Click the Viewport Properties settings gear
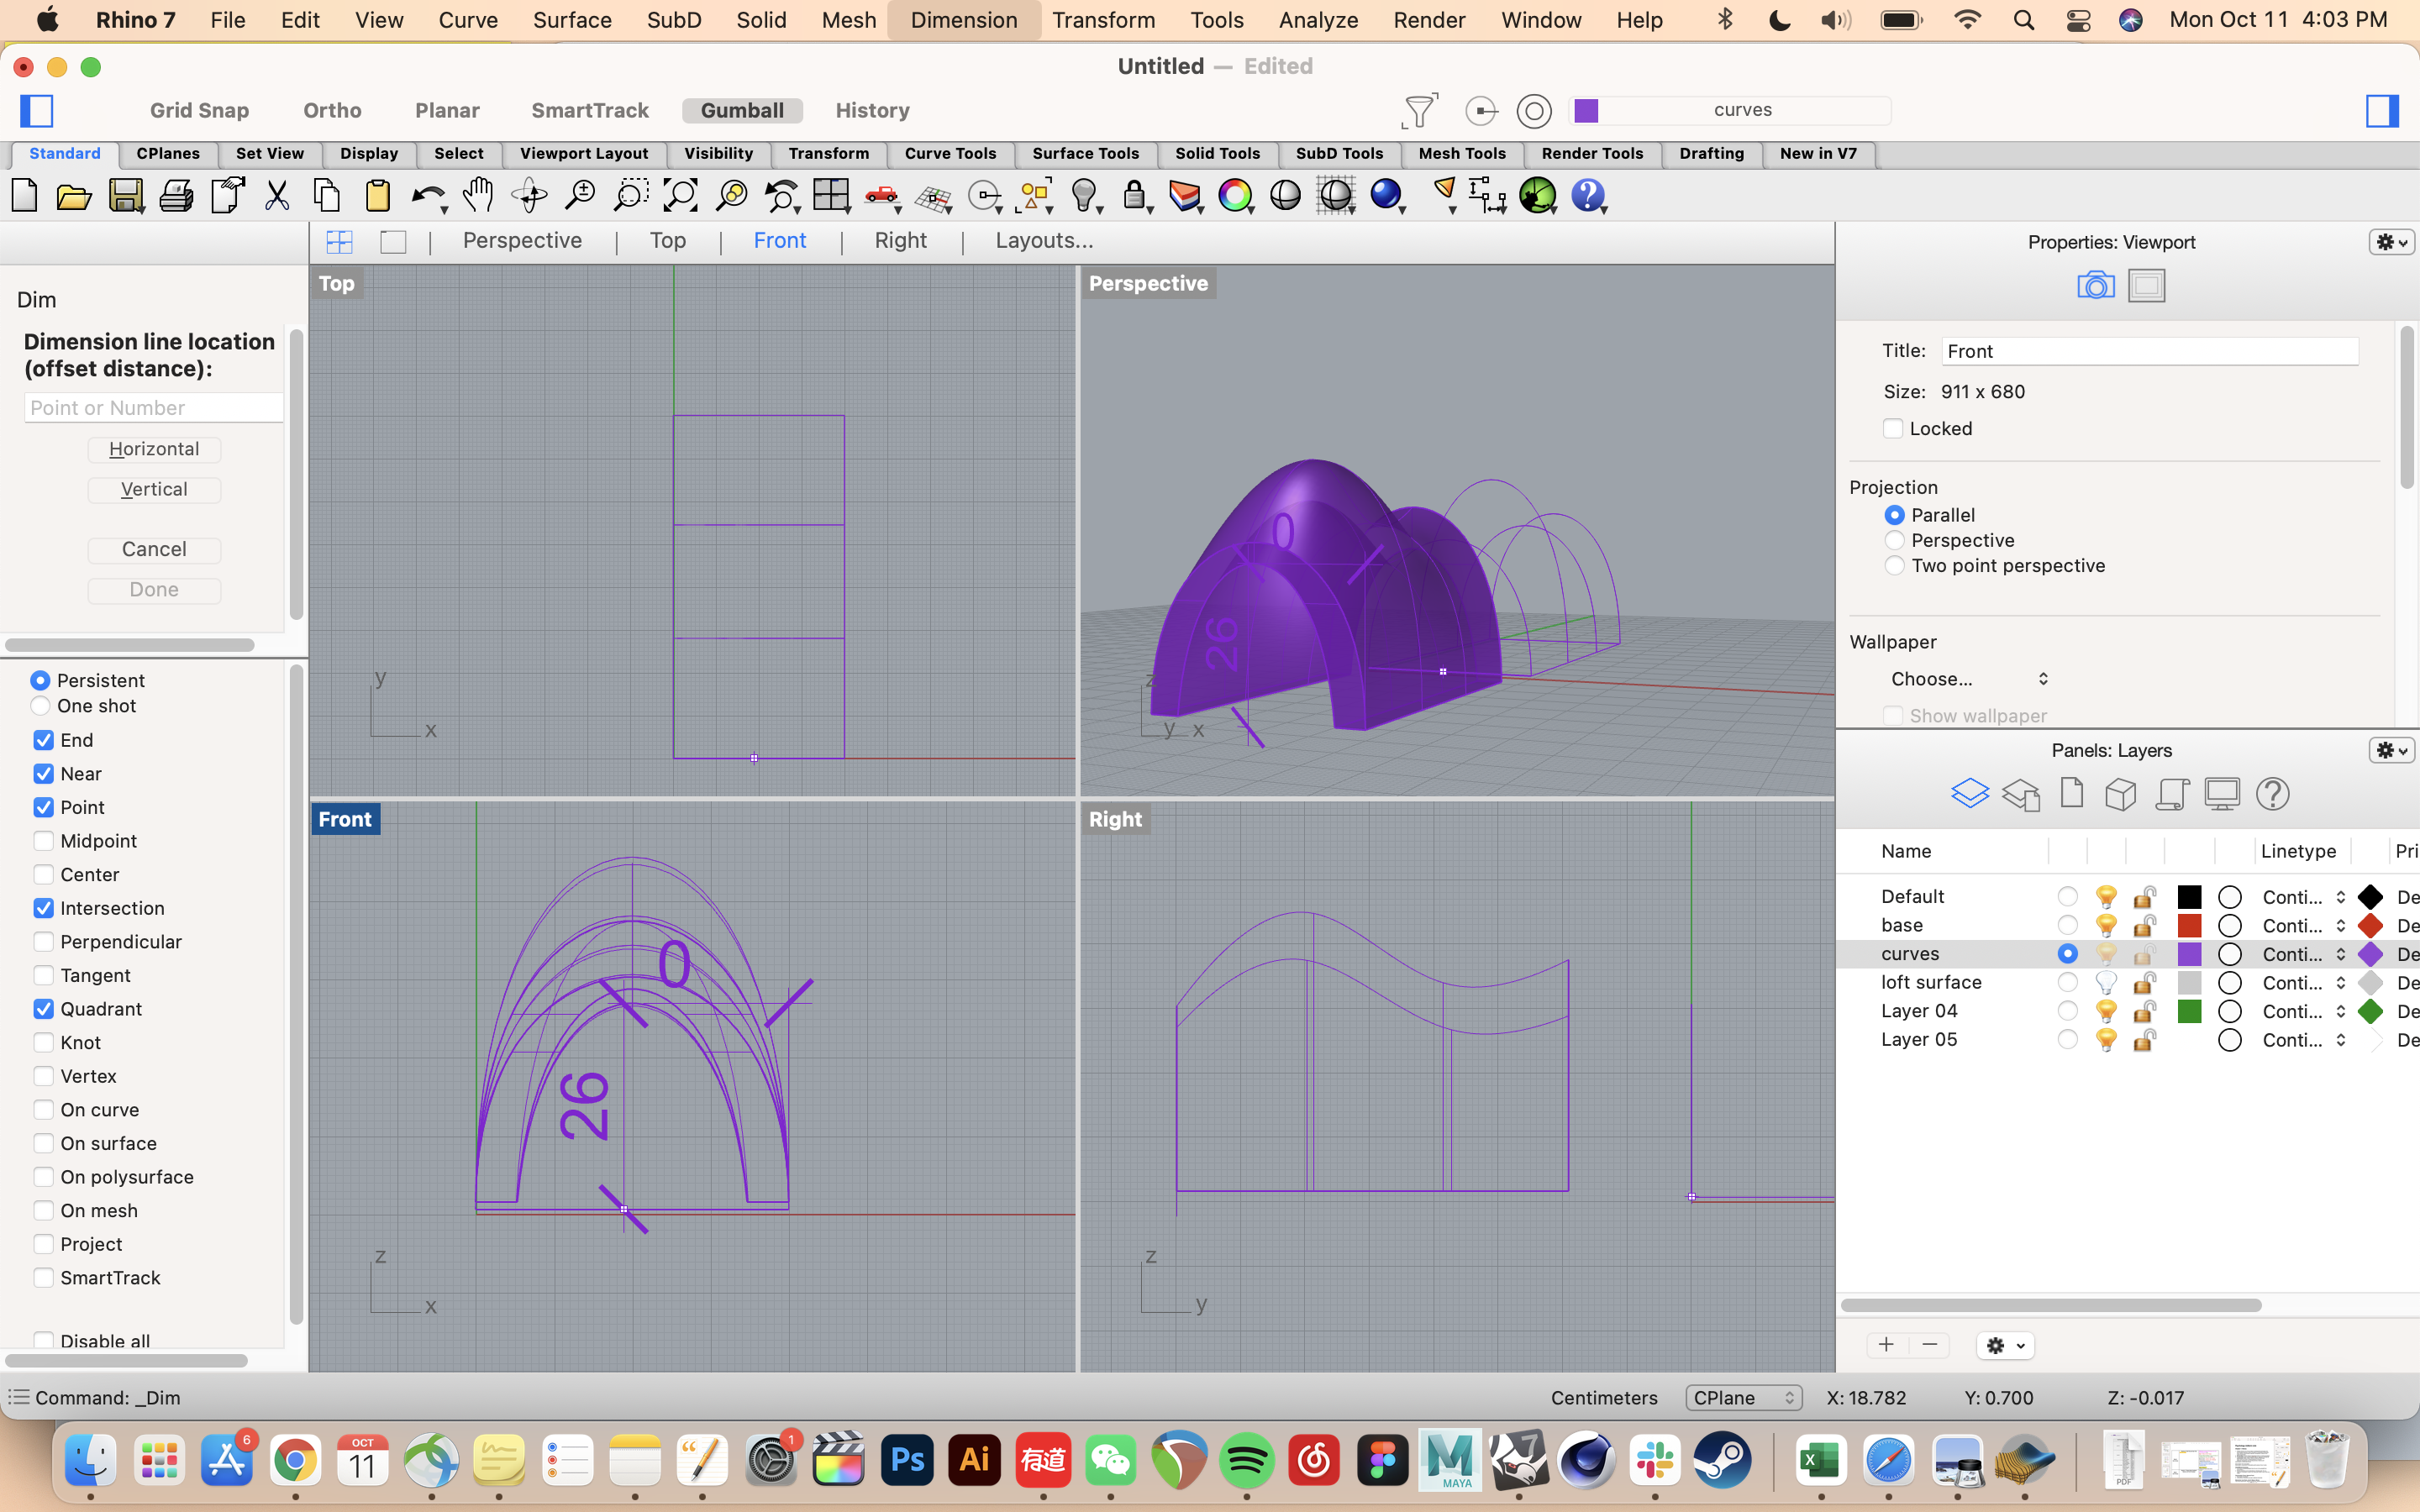This screenshot has width=2420, height=1512. 2389,242
